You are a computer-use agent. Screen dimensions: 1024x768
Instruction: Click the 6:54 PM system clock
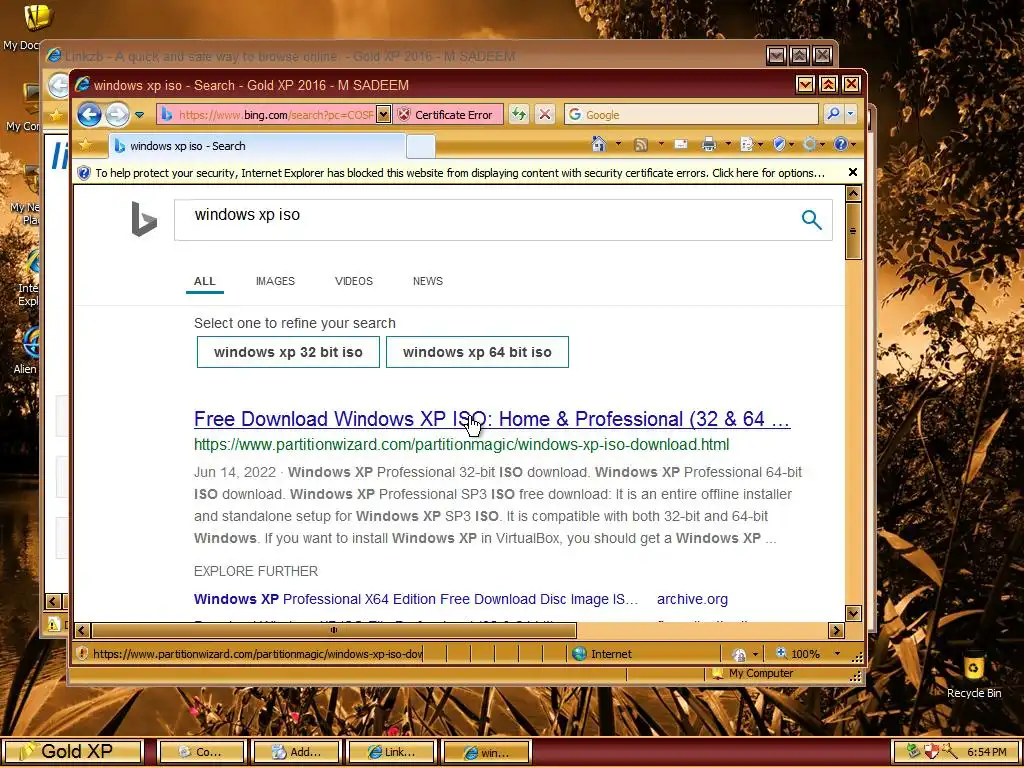coord(986,752)
